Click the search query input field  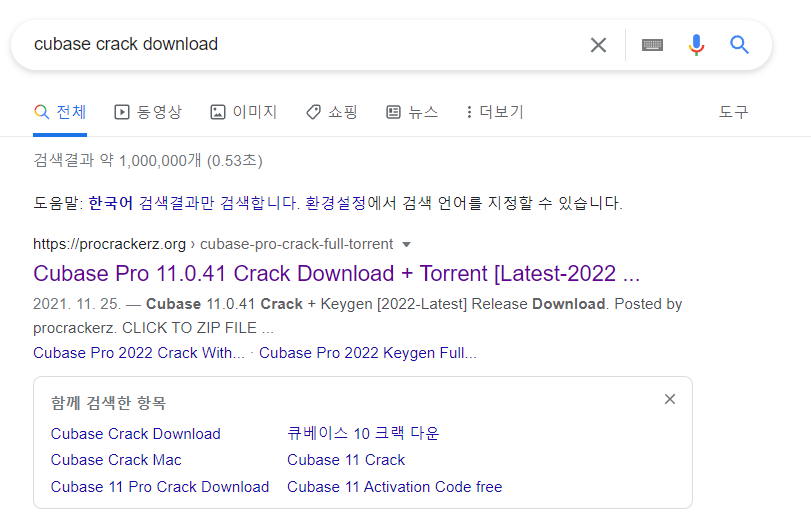(x=305, y=44)
